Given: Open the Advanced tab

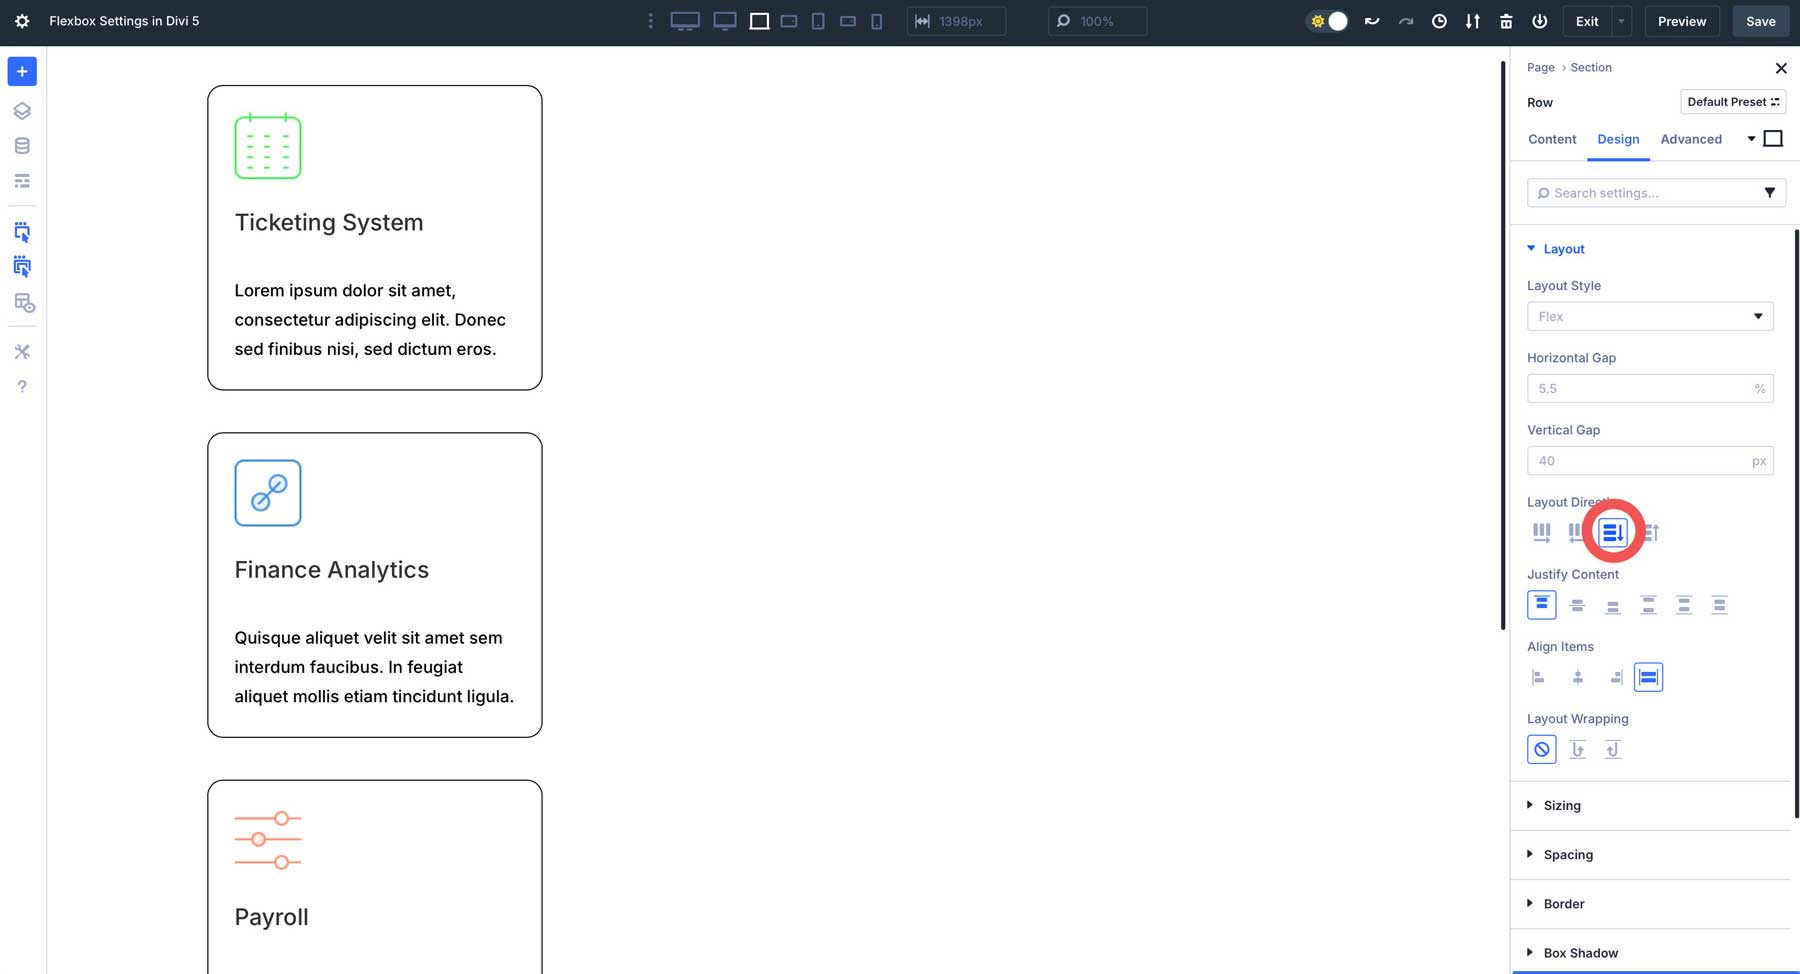Looking at the screenshot, I should [1691, 139].
